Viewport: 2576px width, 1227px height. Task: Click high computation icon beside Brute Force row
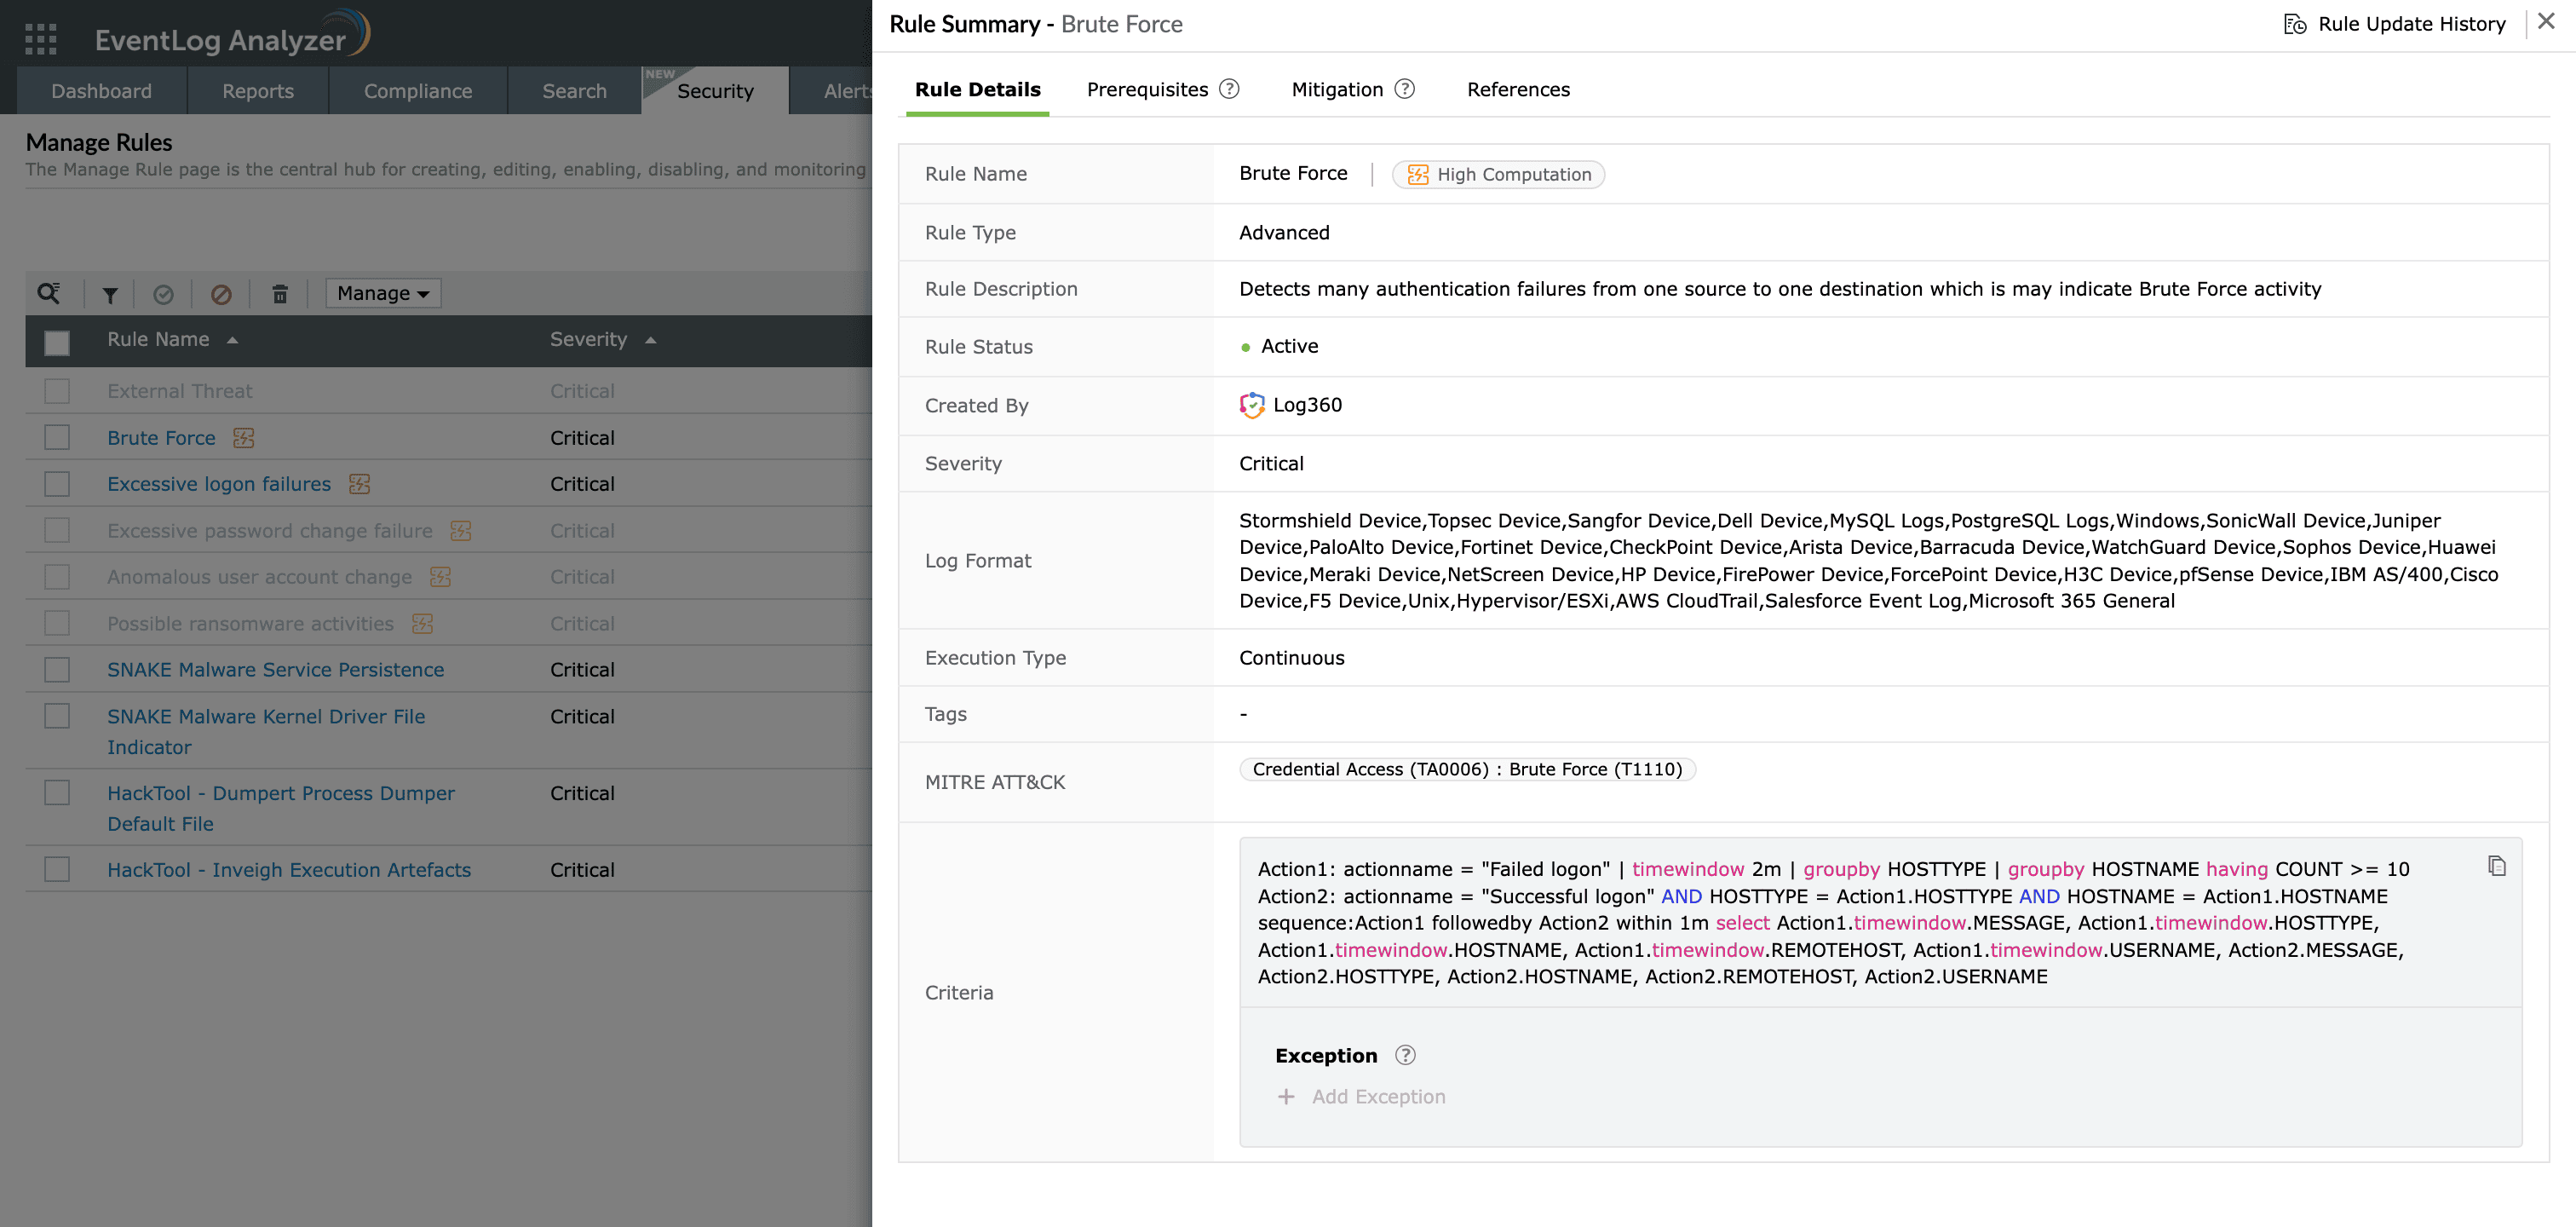click(243, 438)
